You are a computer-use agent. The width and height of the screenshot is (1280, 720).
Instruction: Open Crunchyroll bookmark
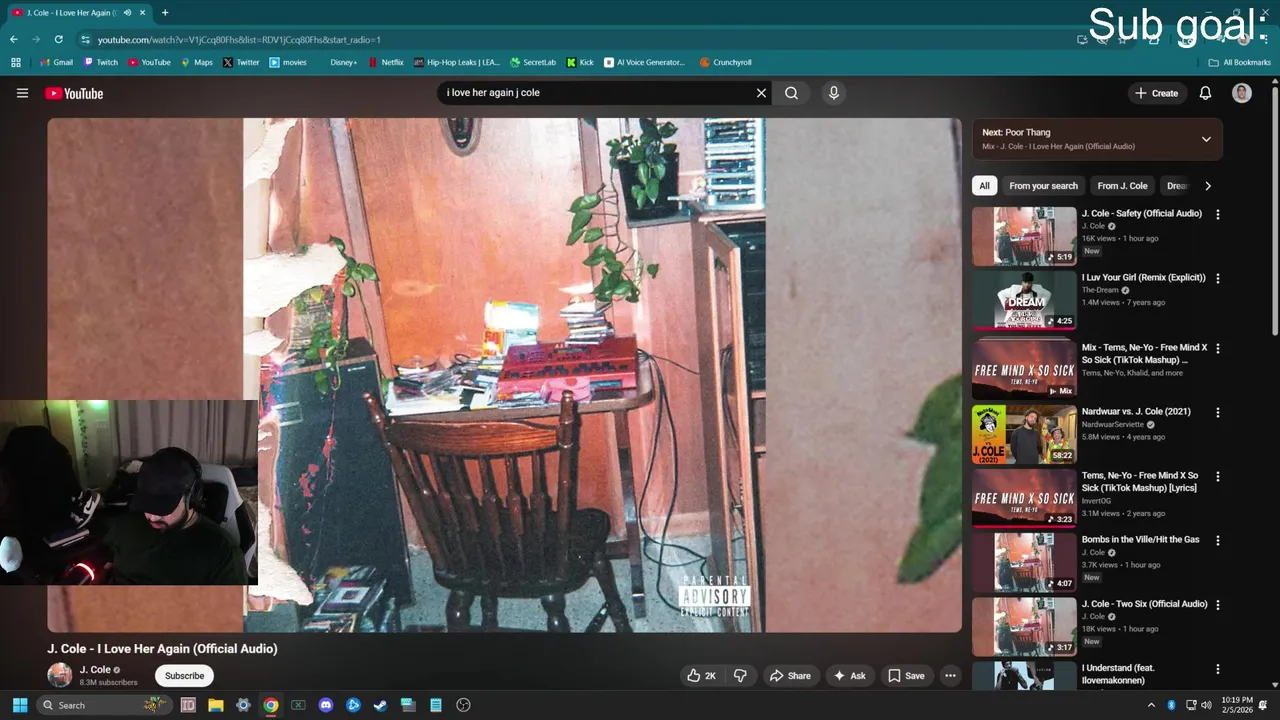725,62
